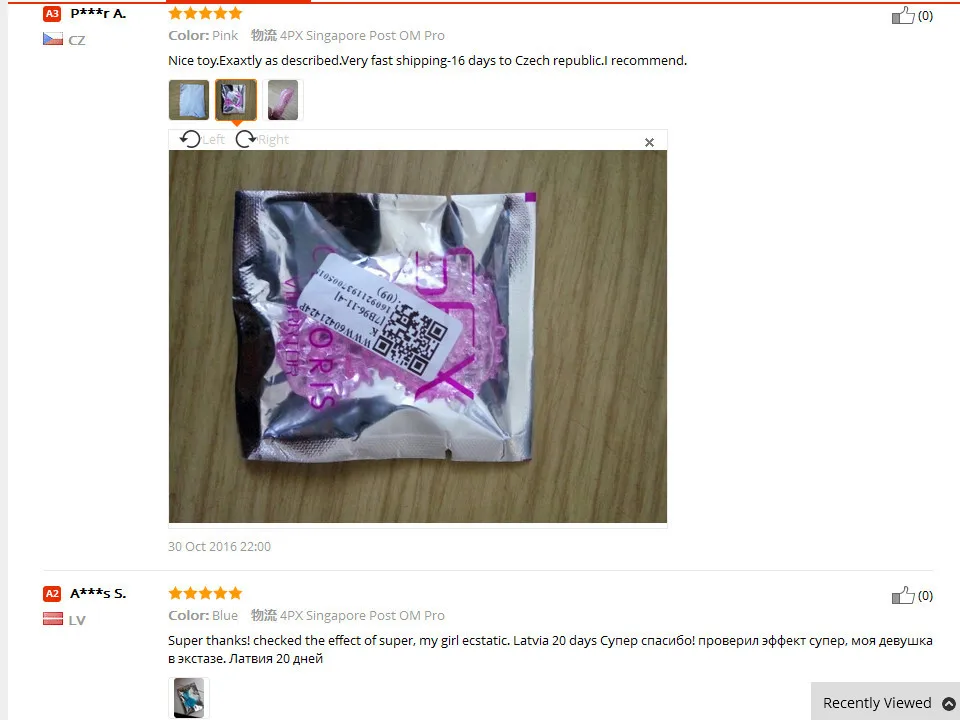Open third review thumbnail with pink toy
This screenshot has height=720, width=960.
click(283, 100)
